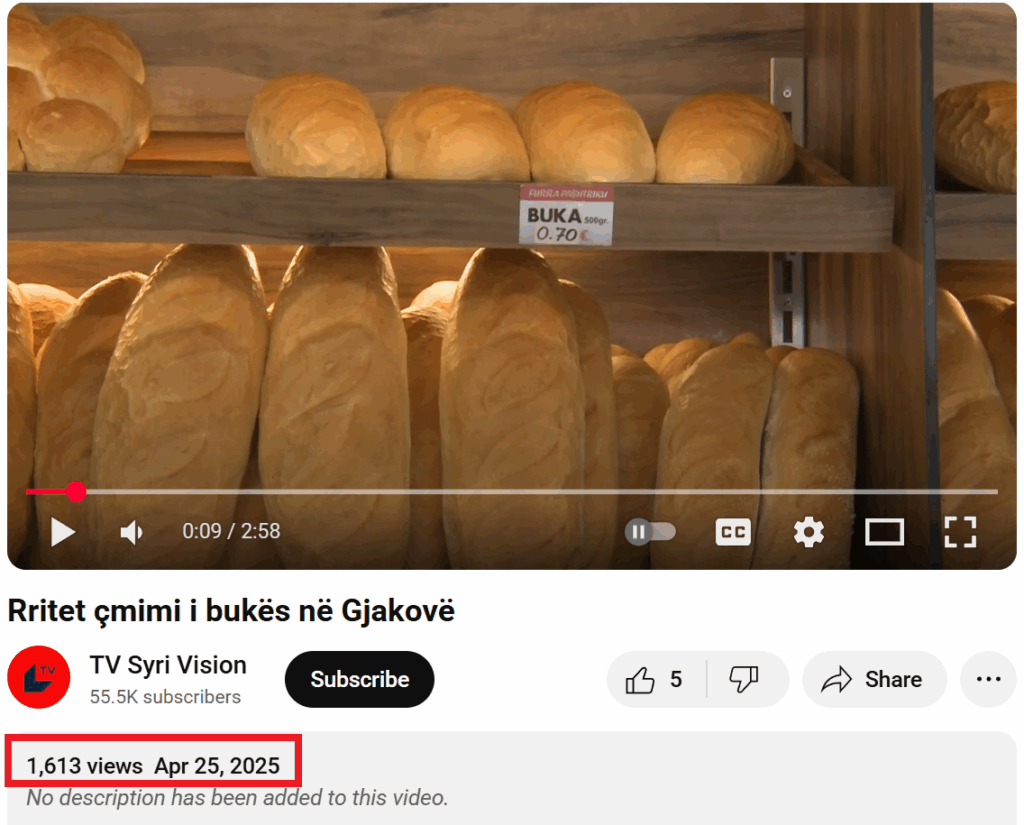This screenshot has height=825, width=1024.
Task: Click the video frame showing the BUKA price tag
Action: 566,216
